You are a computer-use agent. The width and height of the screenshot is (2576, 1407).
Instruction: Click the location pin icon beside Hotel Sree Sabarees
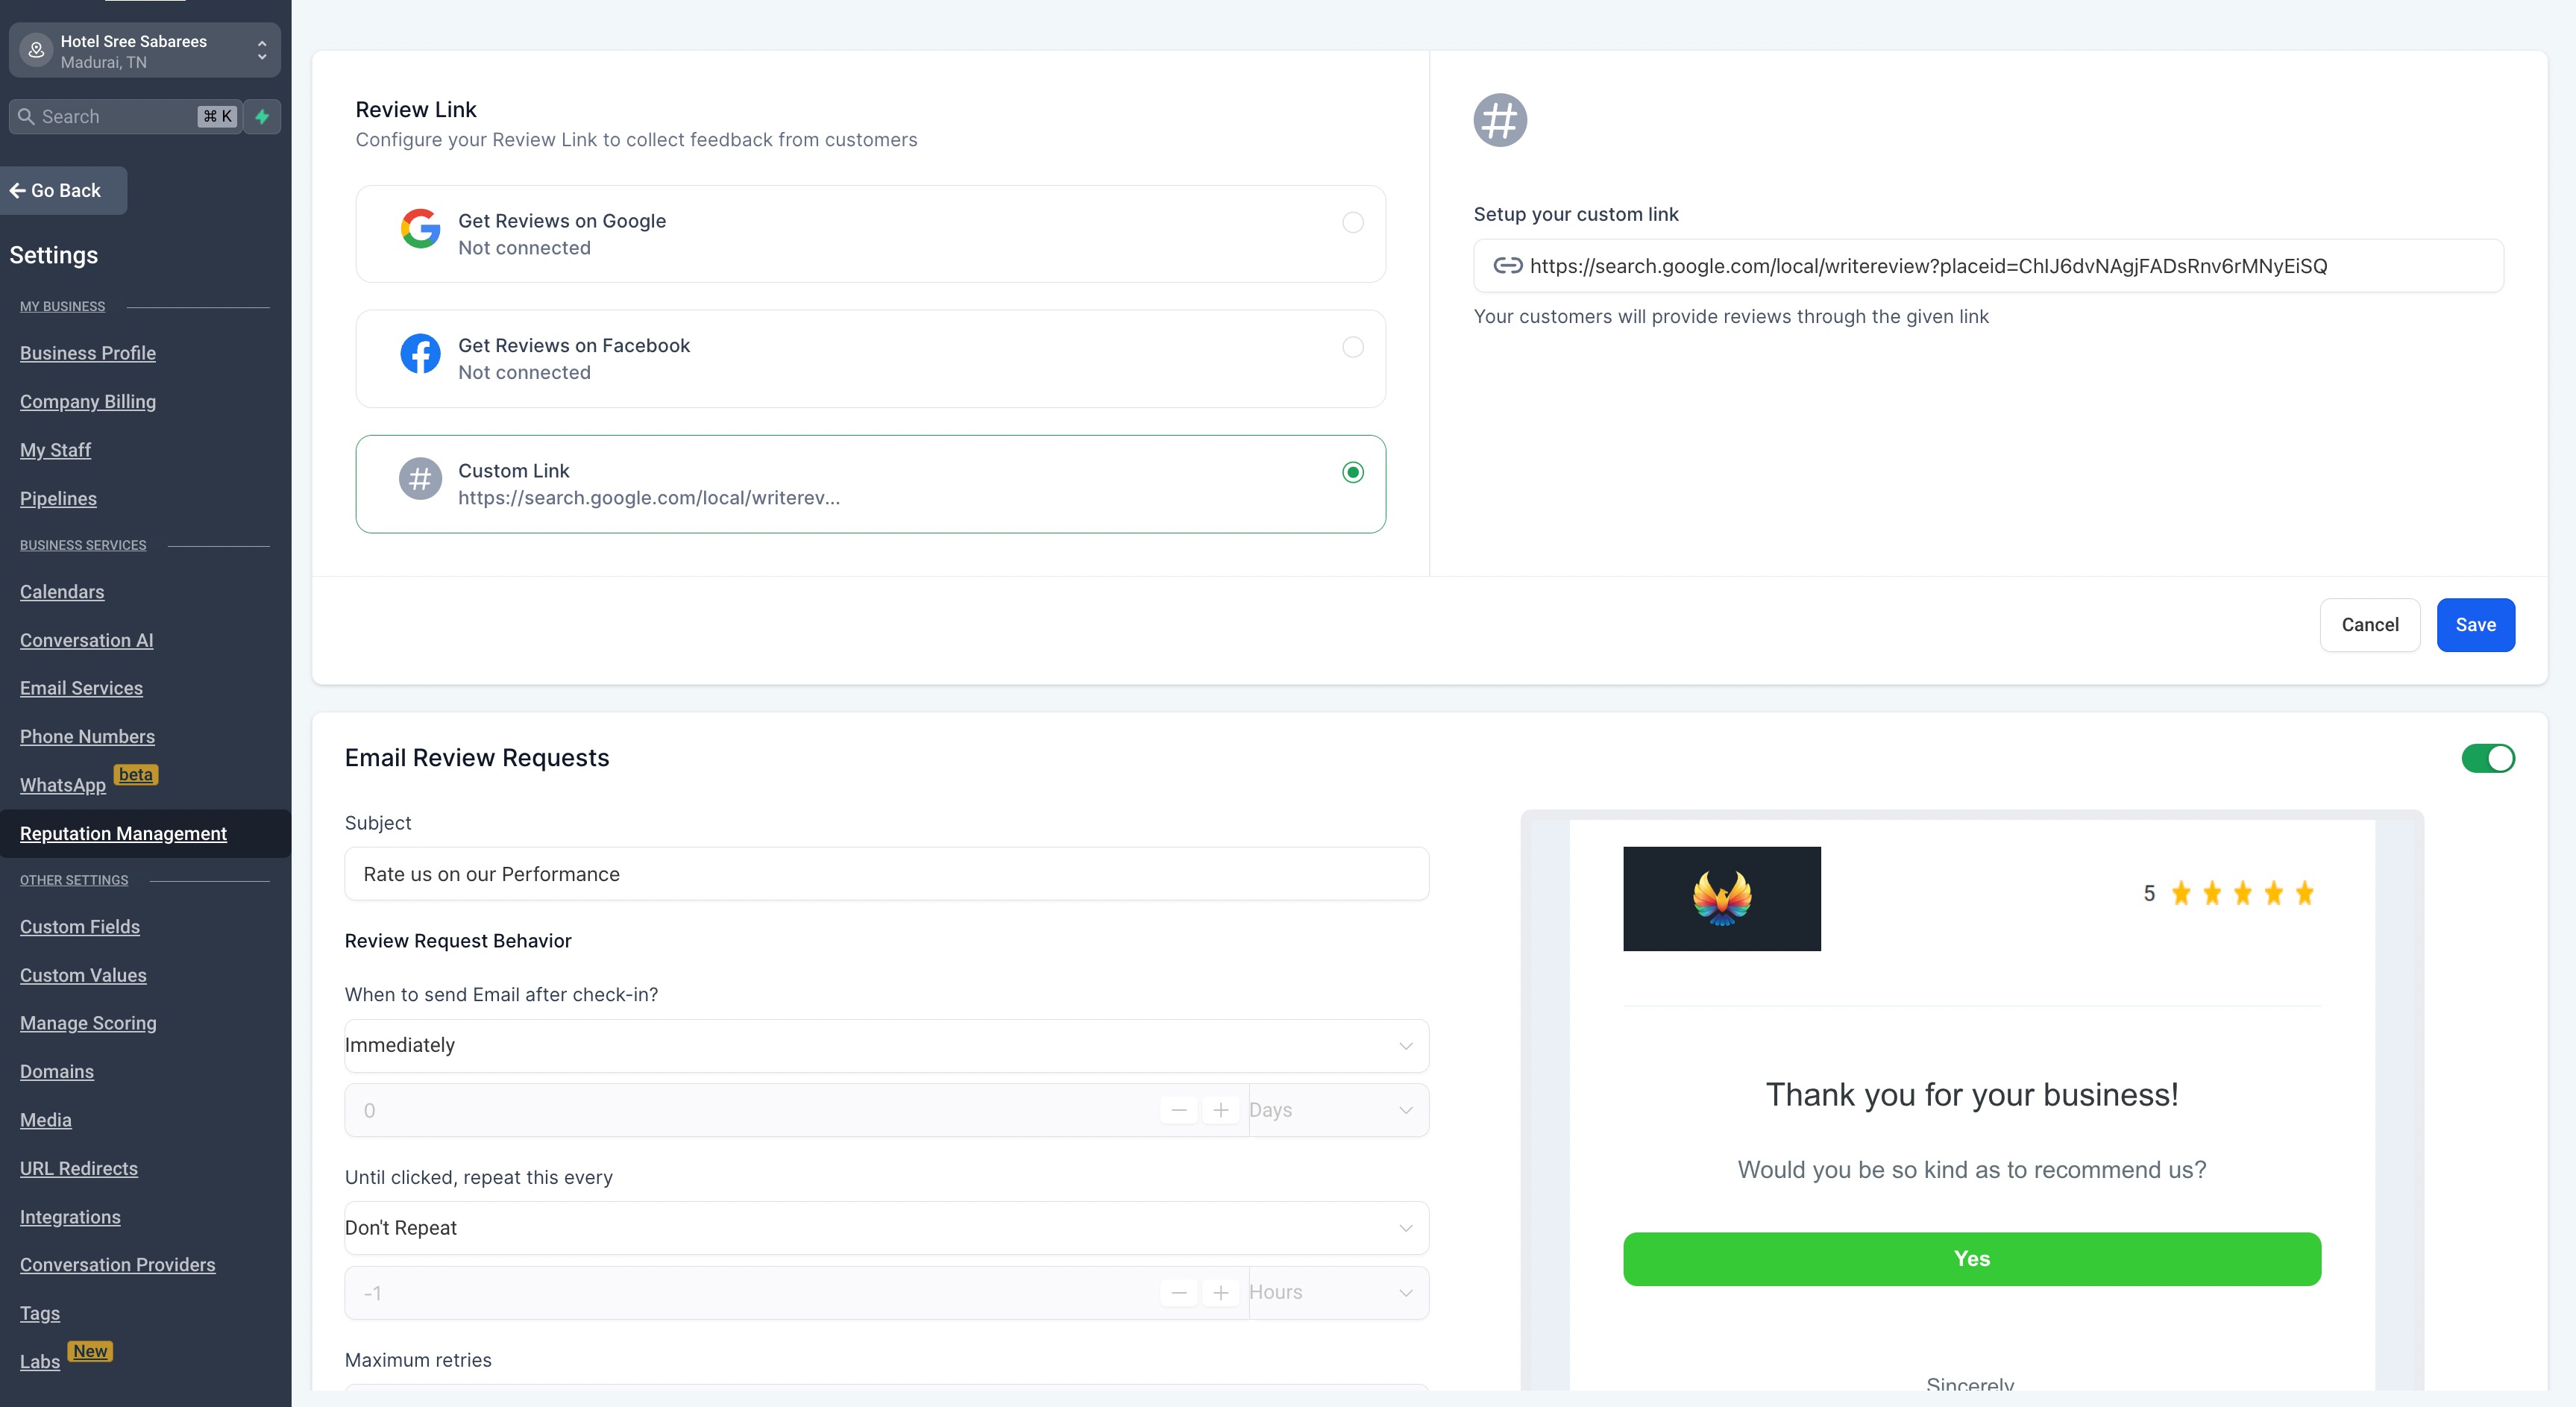37,50
